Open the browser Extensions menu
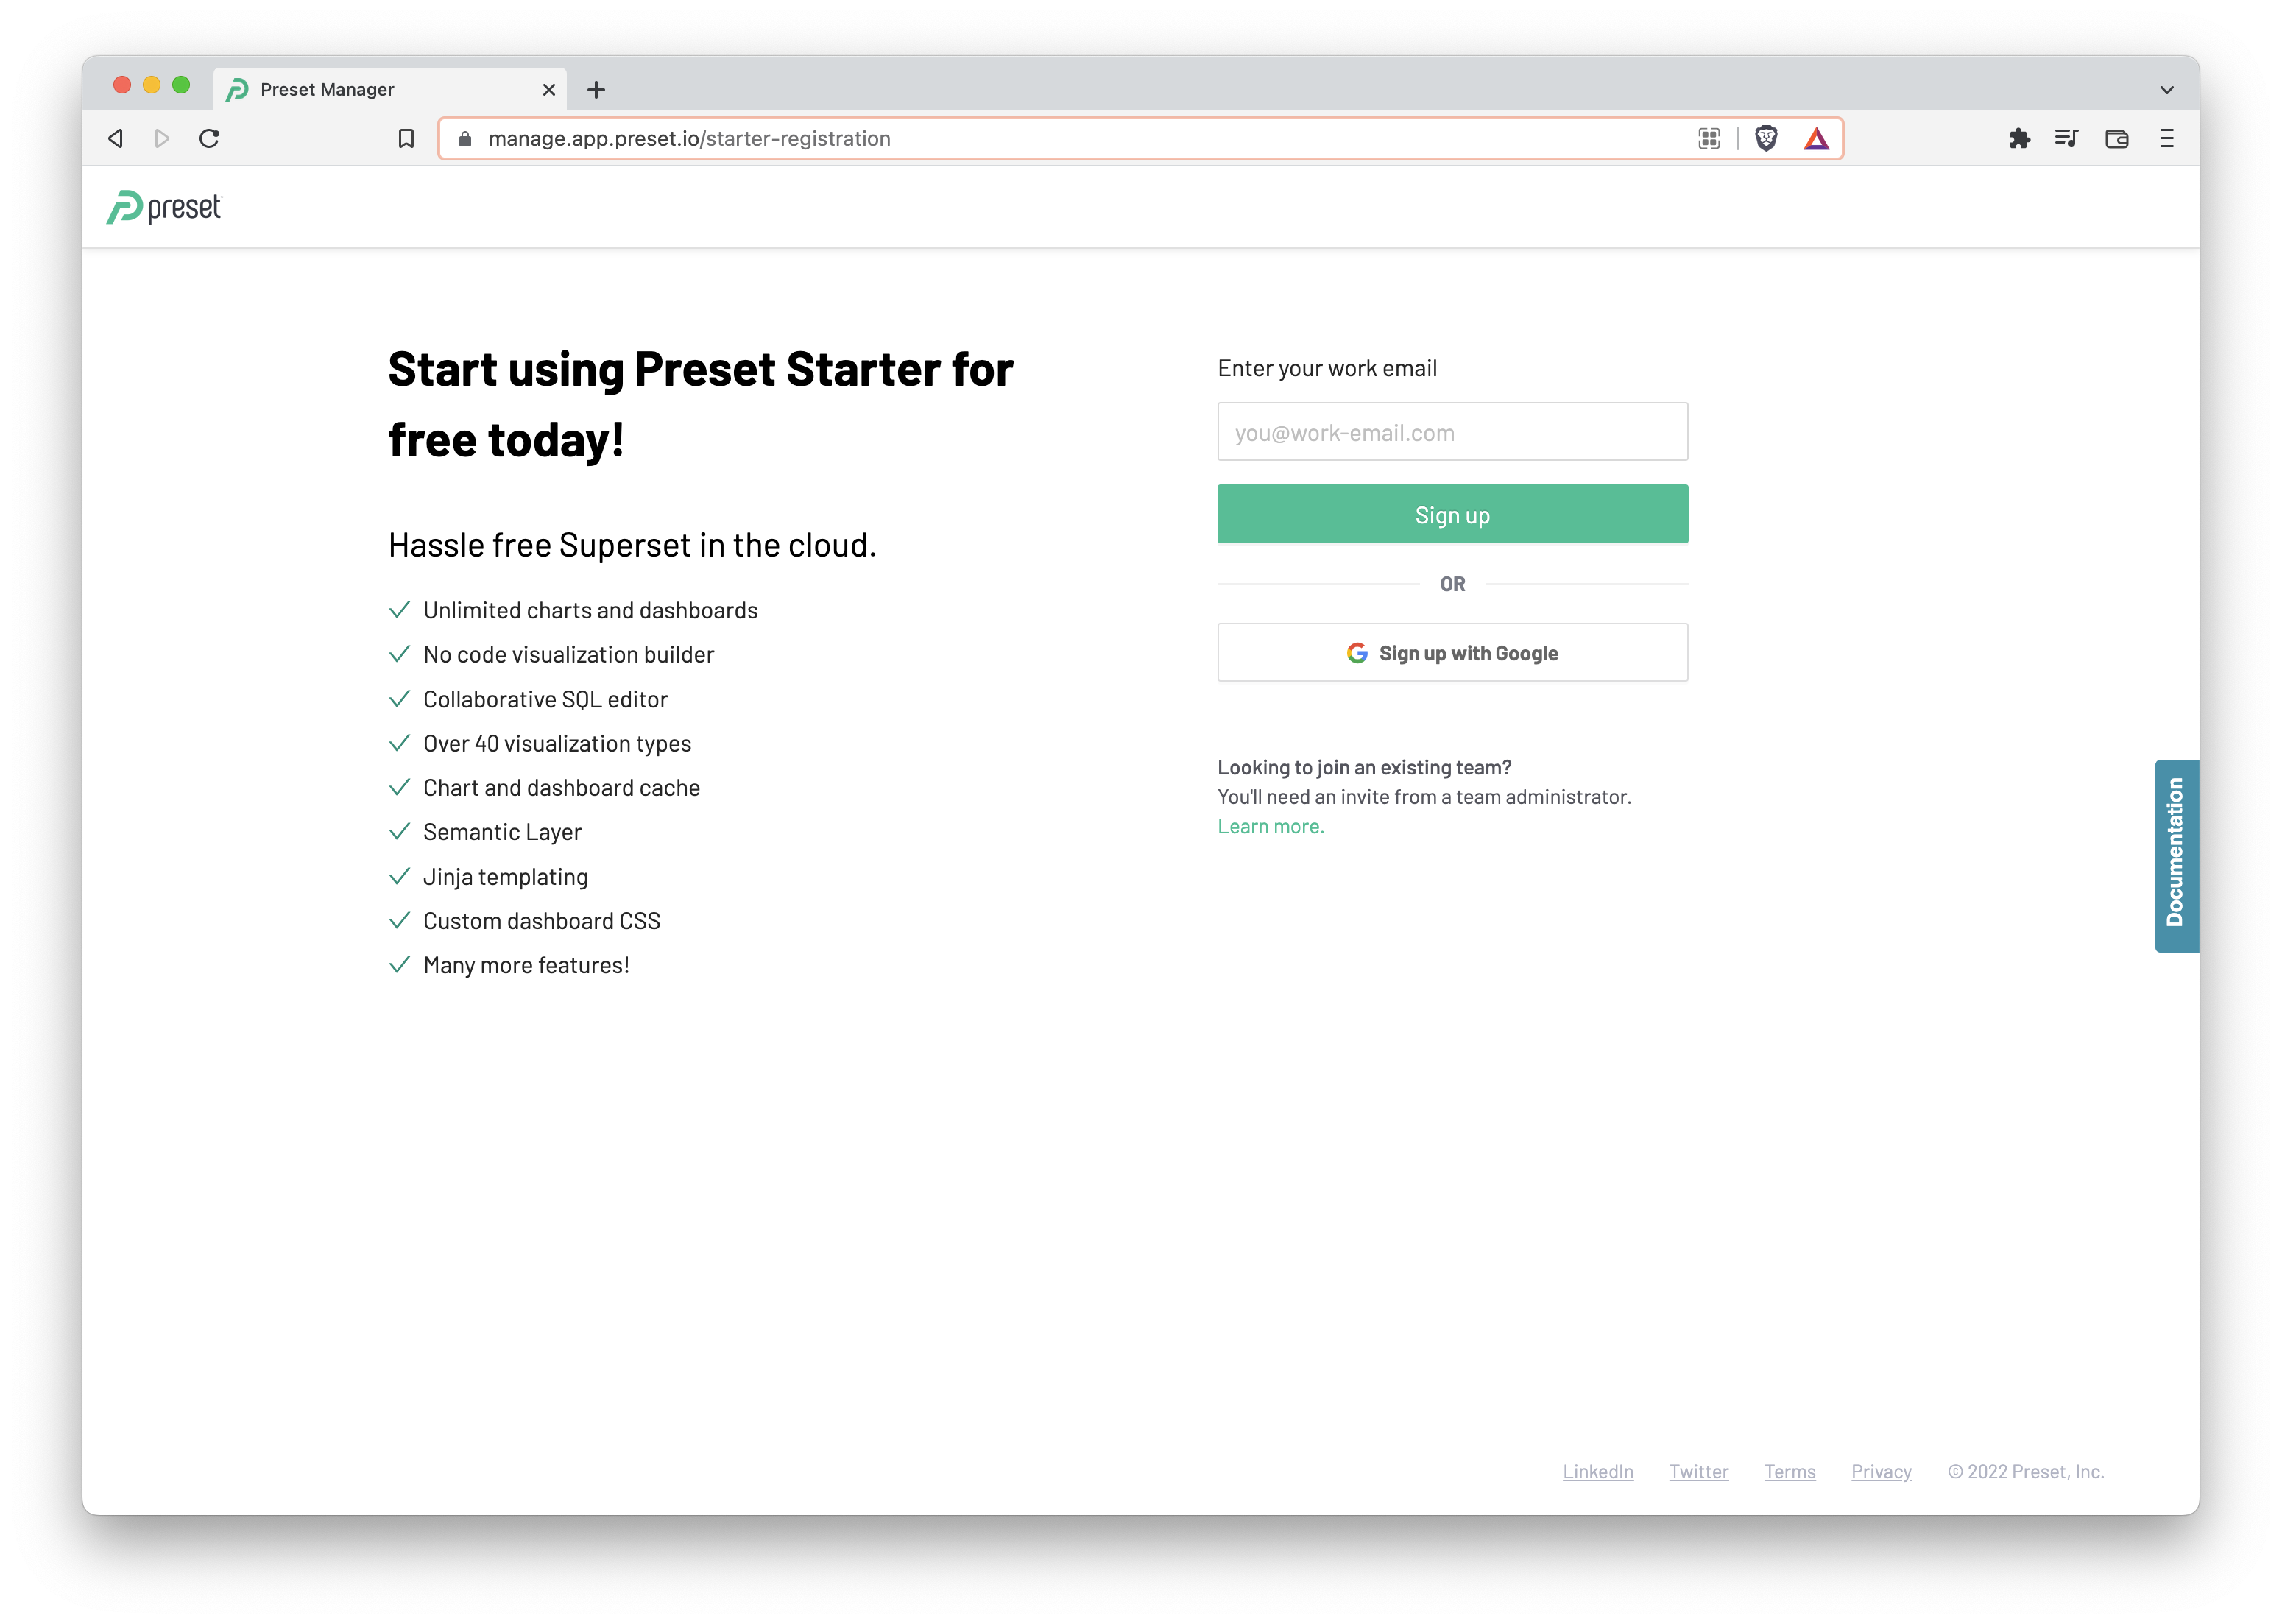The width and height of the screenshot is (2282, 1624). [2019, 138]
